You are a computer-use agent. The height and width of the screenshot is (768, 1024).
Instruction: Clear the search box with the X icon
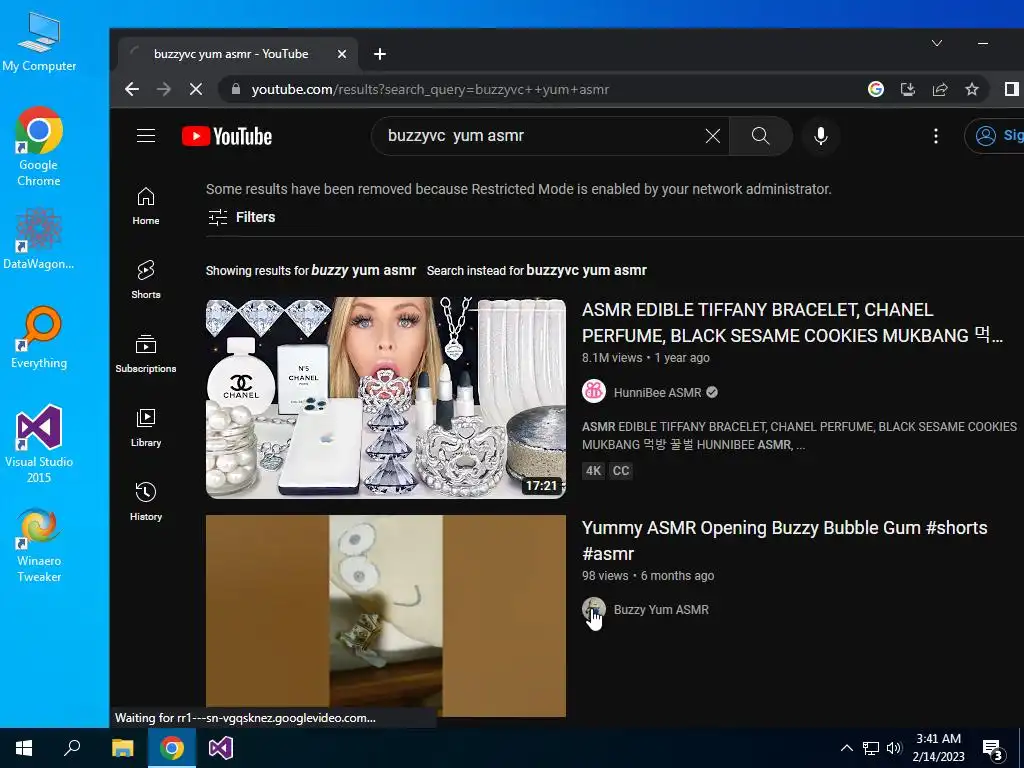[712, 136]
